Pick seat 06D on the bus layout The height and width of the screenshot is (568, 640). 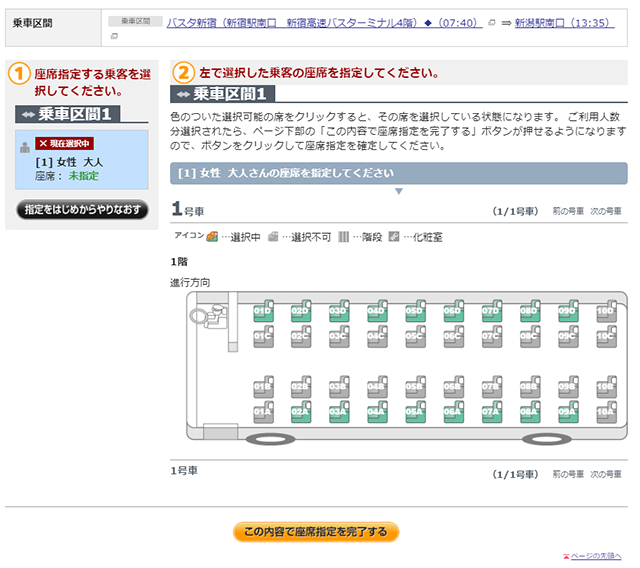453,313
